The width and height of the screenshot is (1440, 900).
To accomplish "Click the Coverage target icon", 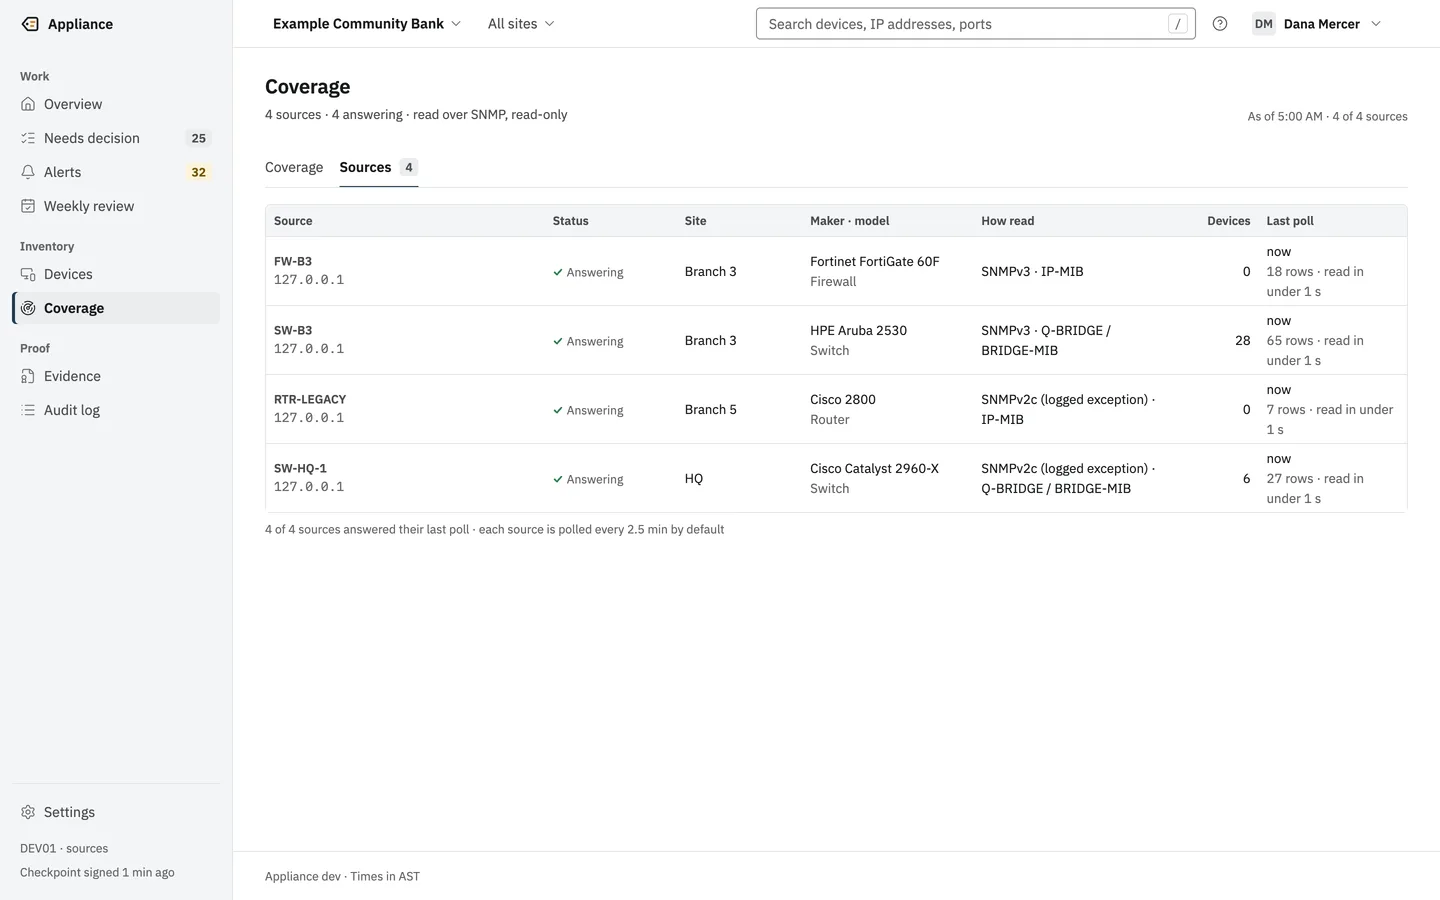I will (x=28, y=308).
